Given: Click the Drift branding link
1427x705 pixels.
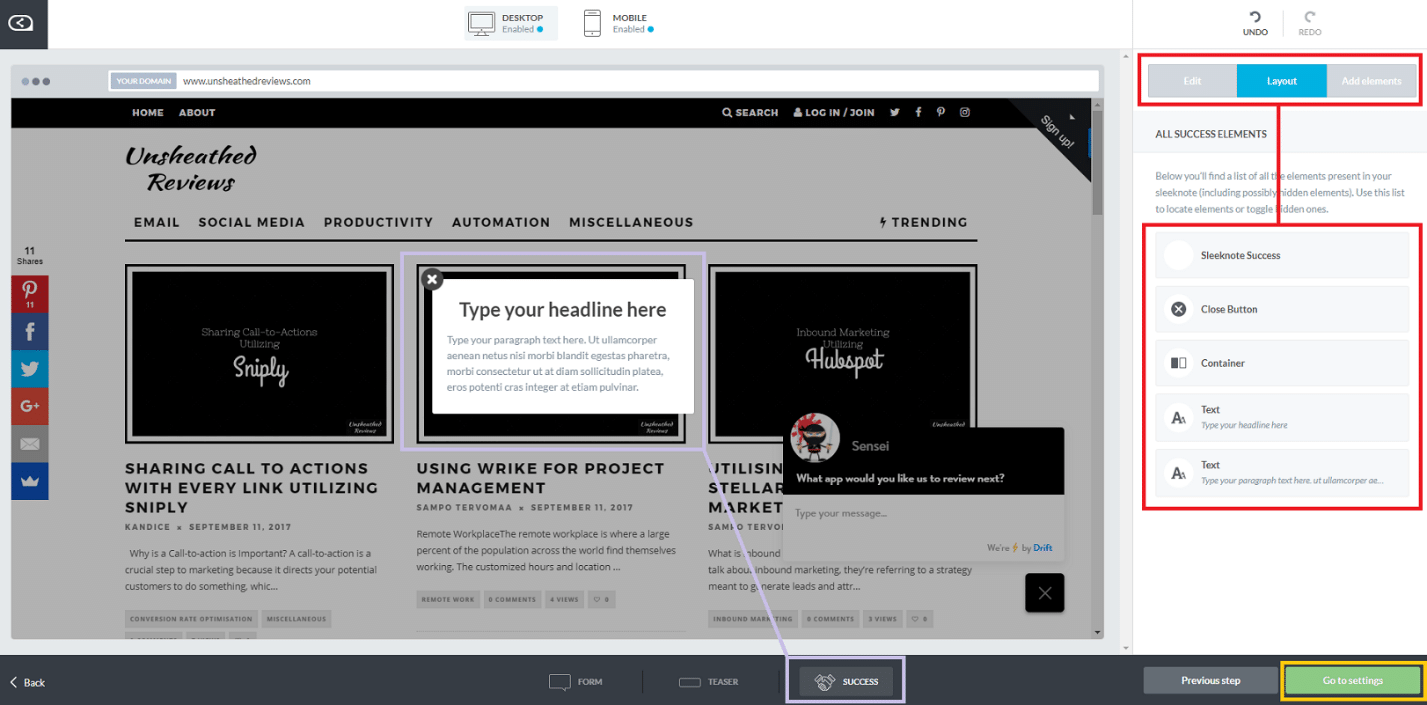Looking at the screenshot, I should pos(1043,548).
